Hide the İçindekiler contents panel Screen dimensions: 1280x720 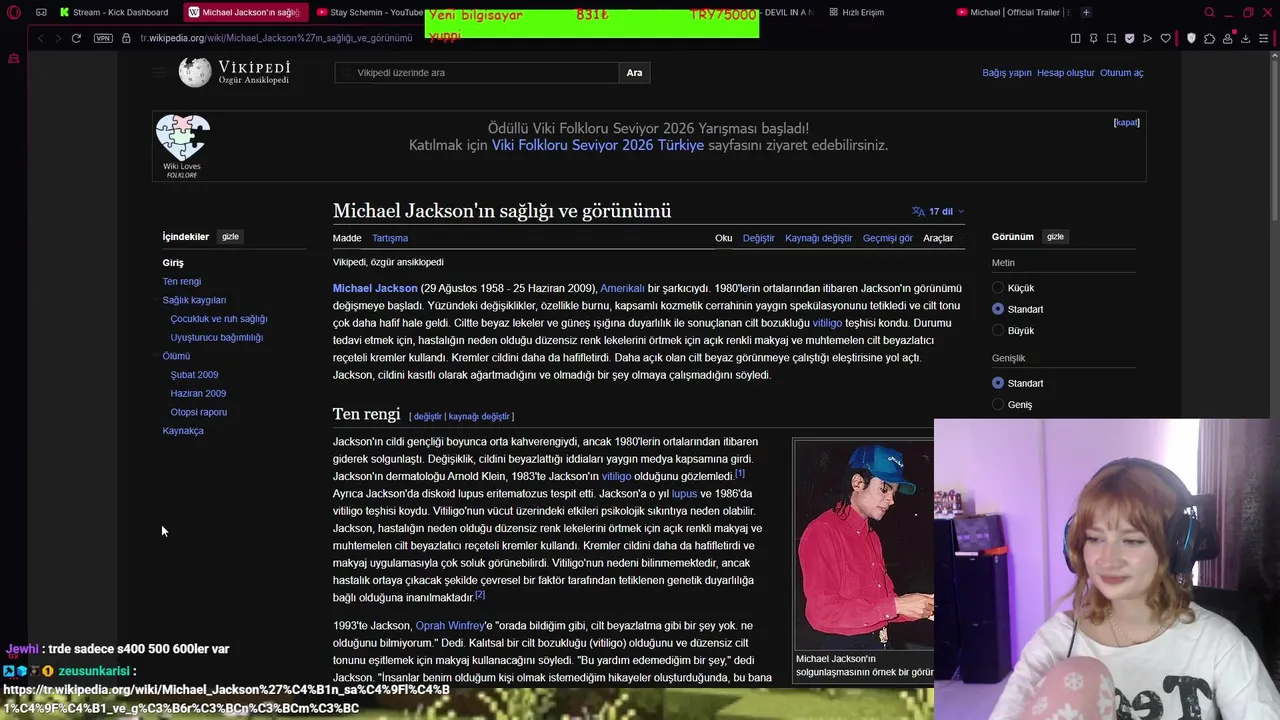[x=230, y=237]
